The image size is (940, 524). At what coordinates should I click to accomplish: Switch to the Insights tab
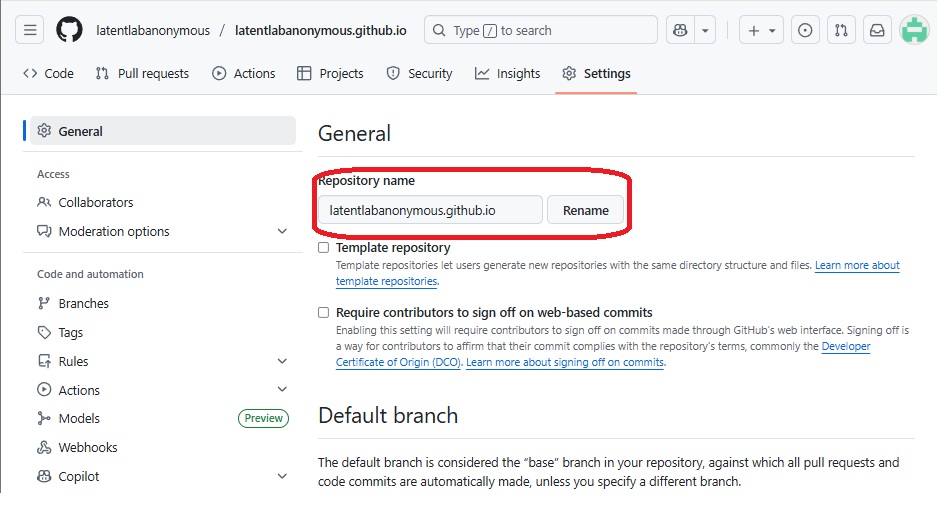coord(507,73)
